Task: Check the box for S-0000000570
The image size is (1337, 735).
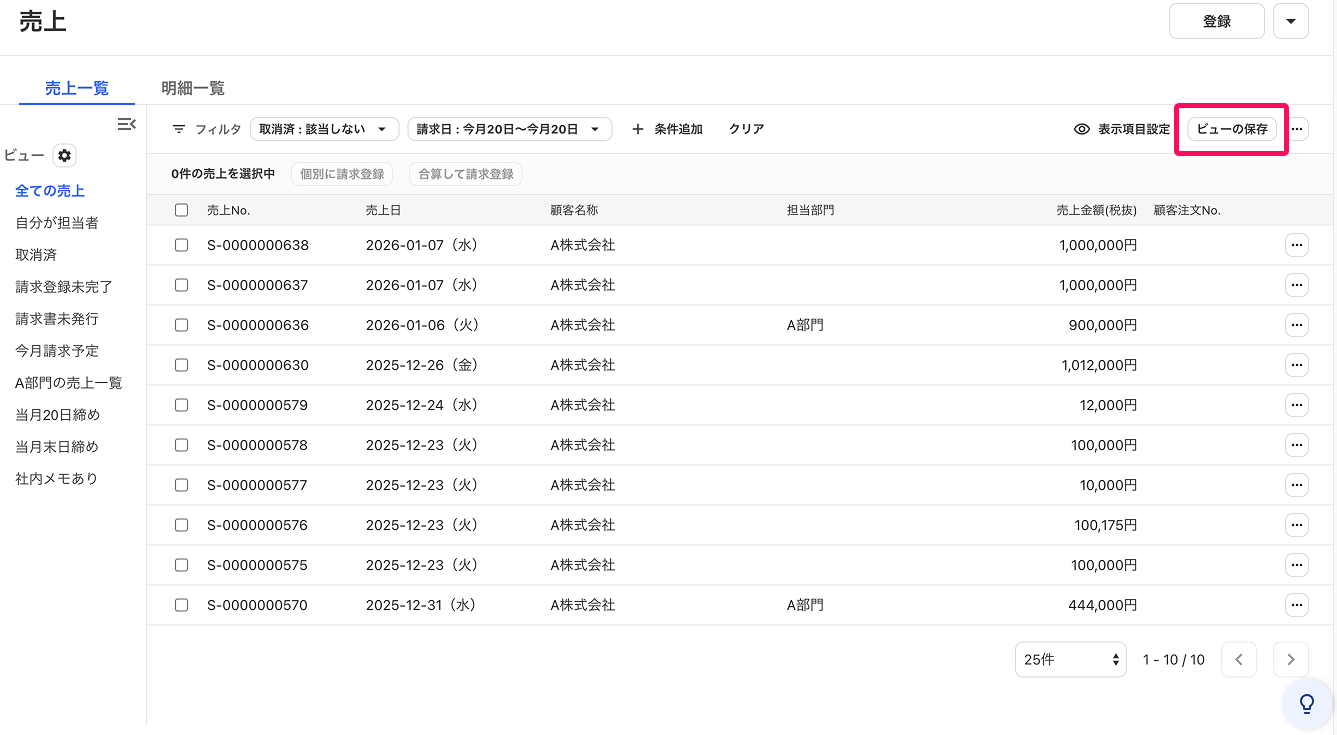Action: coord(181,605)
